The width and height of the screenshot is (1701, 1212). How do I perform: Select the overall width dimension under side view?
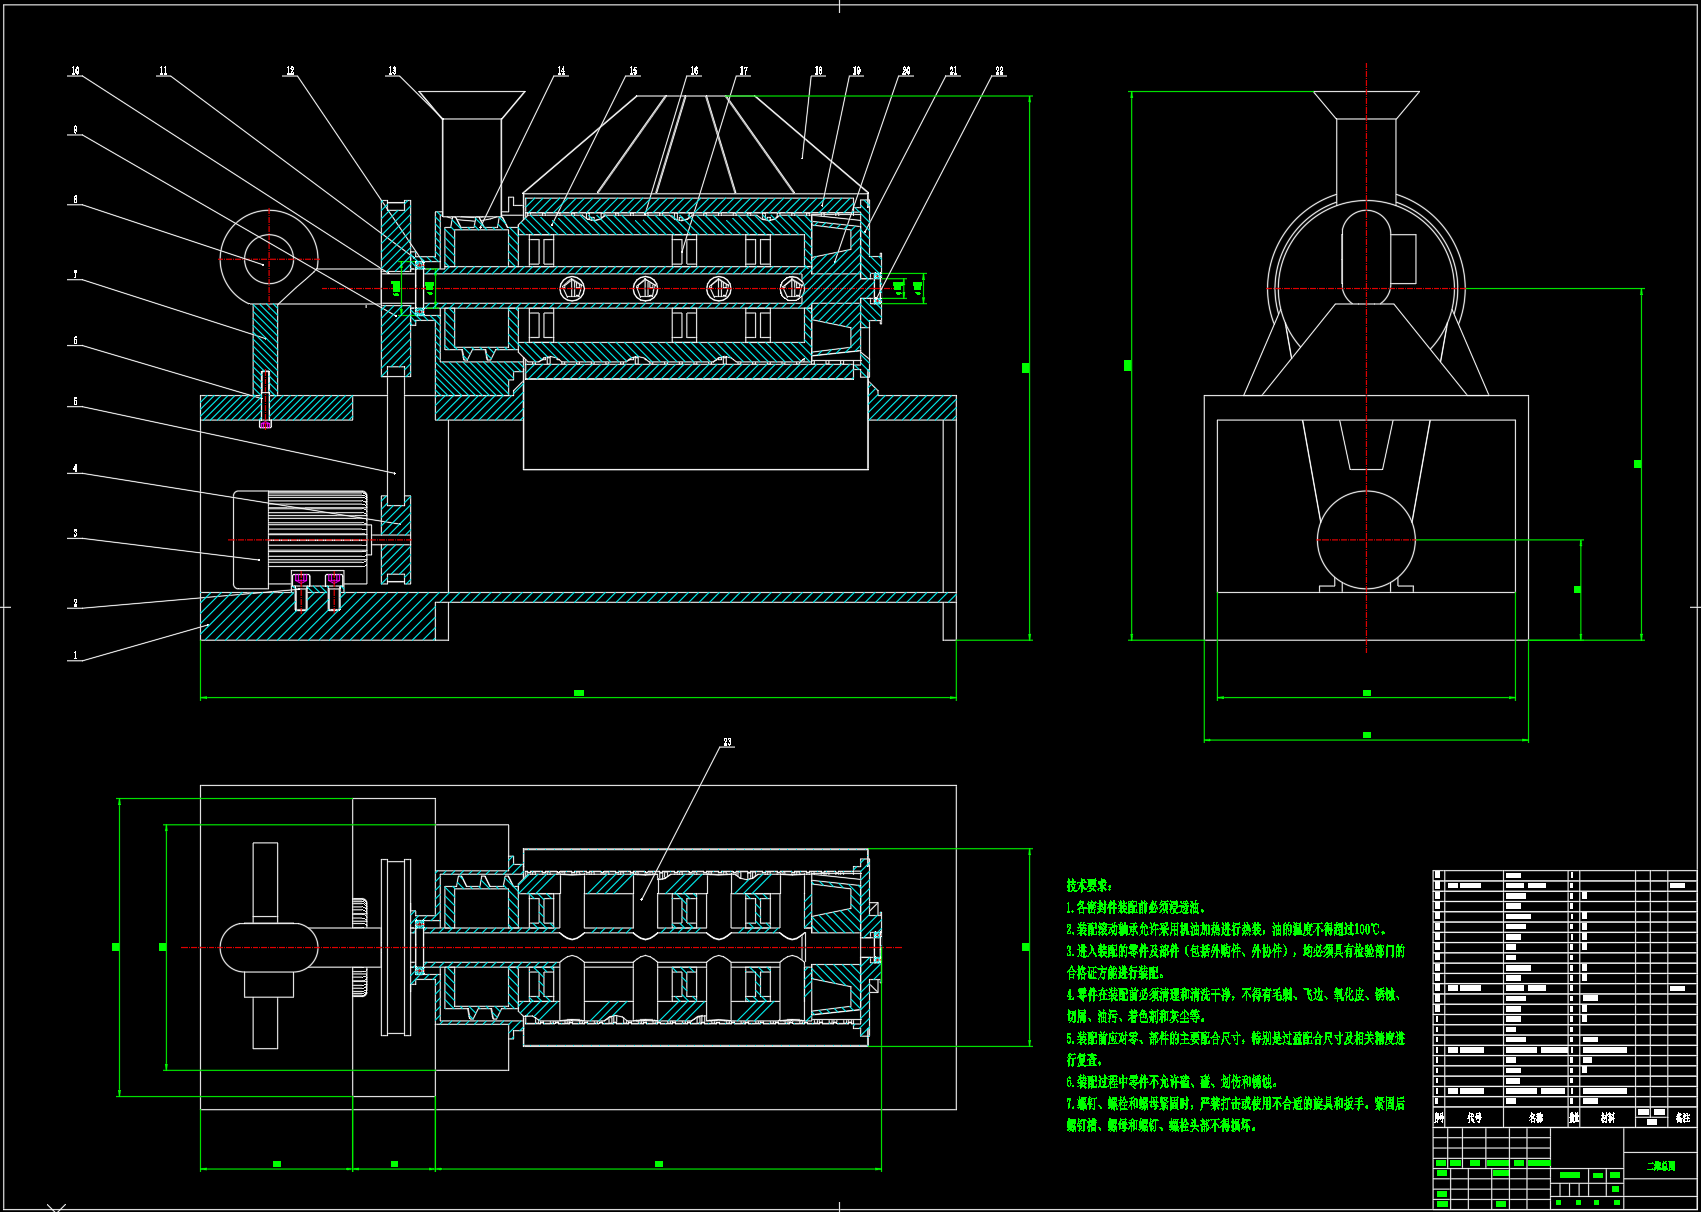click(1365, 740)
